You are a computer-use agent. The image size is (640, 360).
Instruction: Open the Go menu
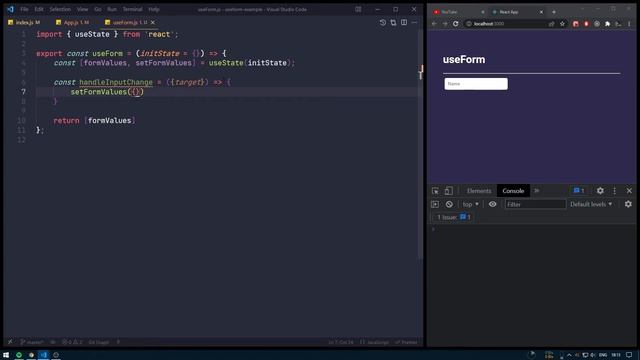point(98,9)
